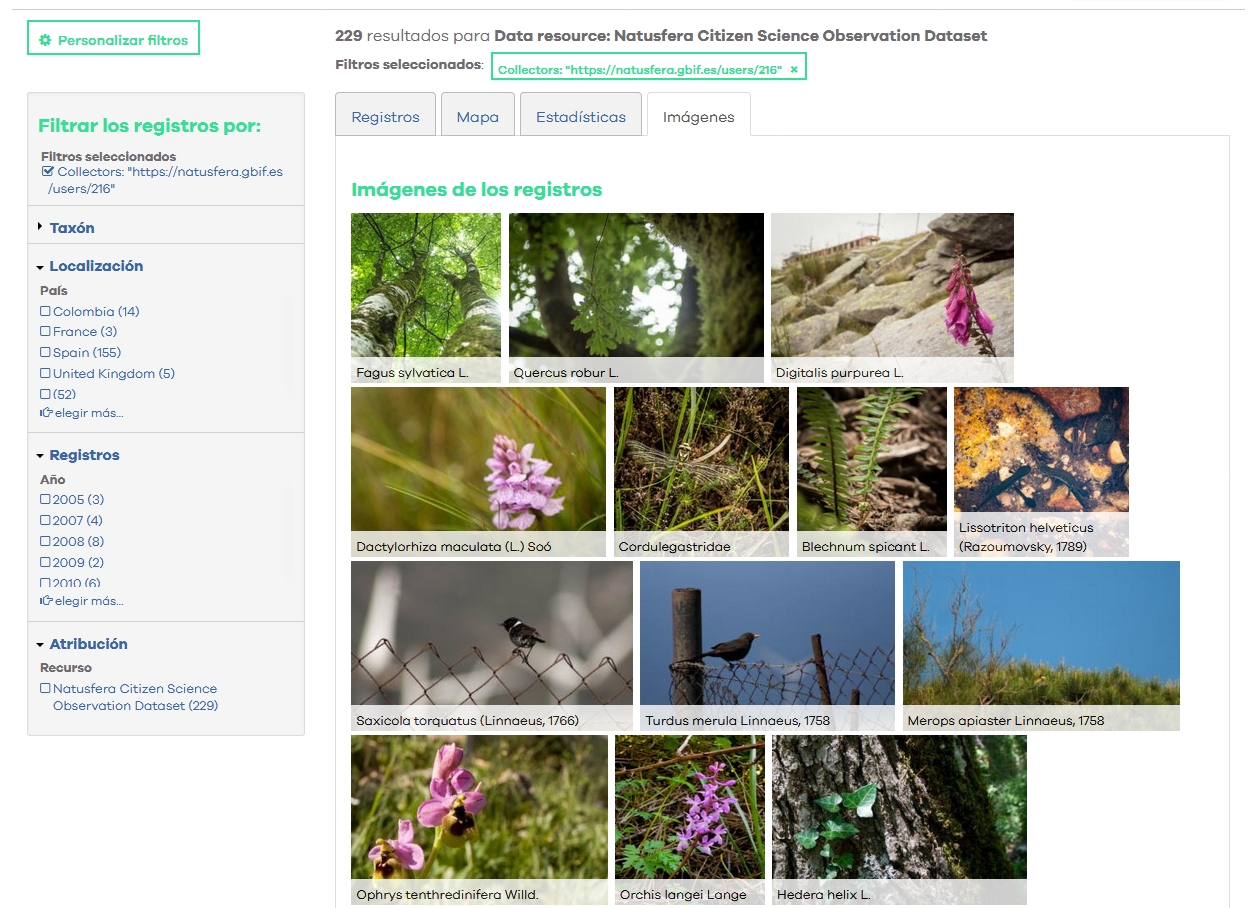This screenshot has height=908, width=1260.
Task: Go to the Registros tab
Action: tap(385, 117)
